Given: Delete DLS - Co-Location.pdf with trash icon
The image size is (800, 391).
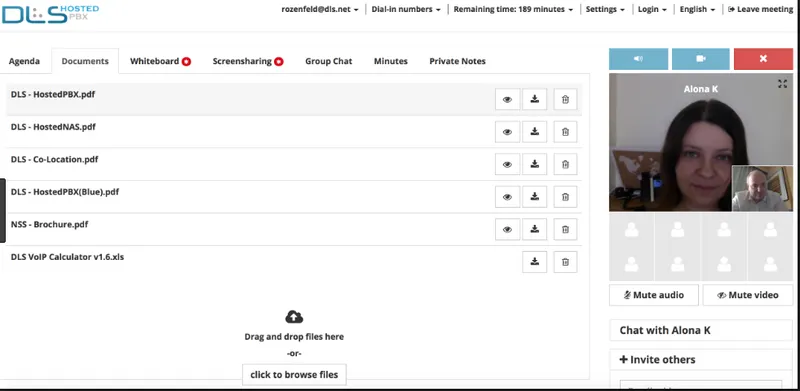Looking at the screenshot, I should tap(565, 164).
